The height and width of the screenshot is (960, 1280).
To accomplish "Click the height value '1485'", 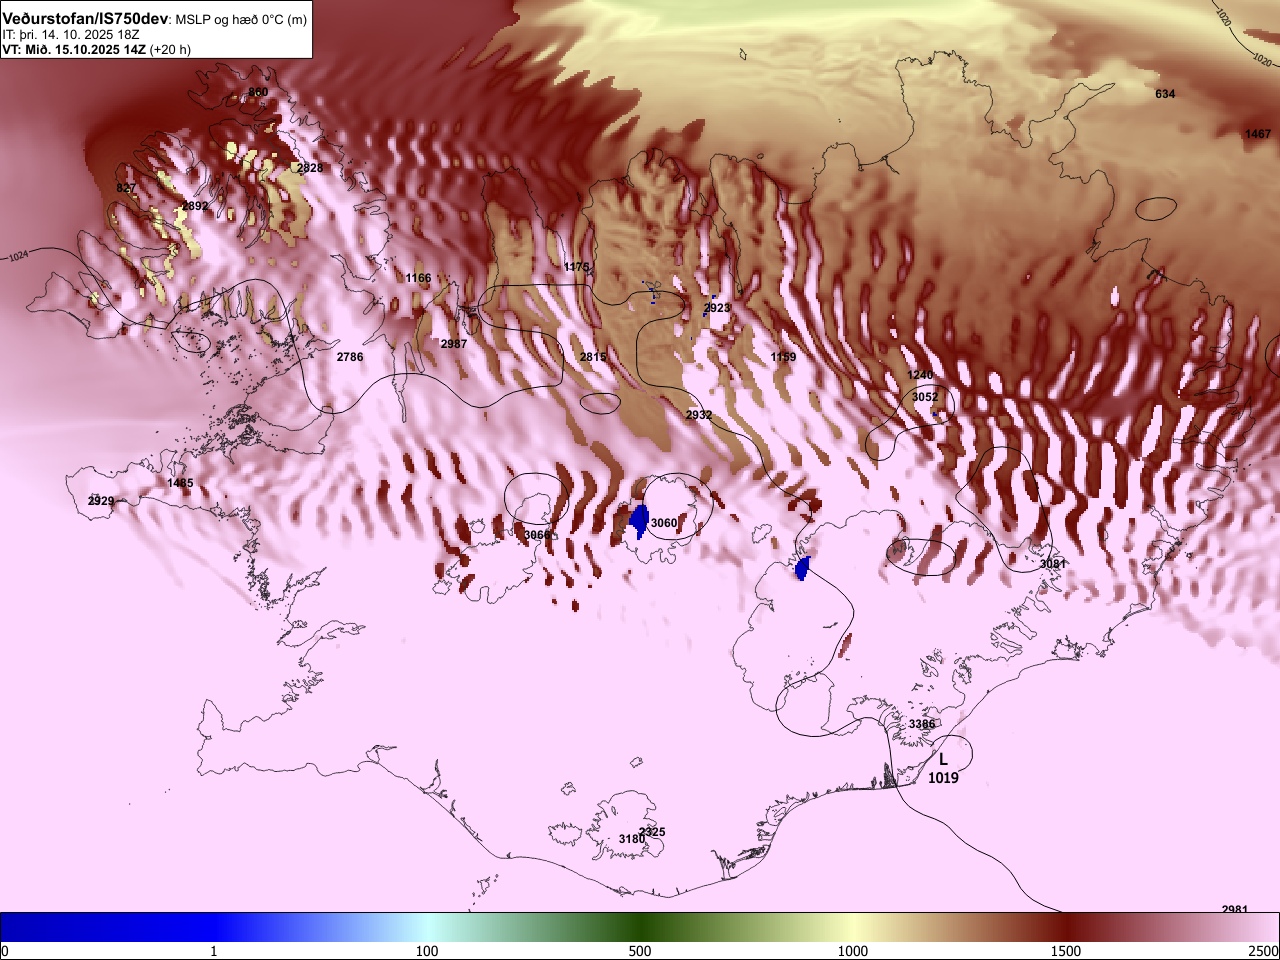I will 180,483.
